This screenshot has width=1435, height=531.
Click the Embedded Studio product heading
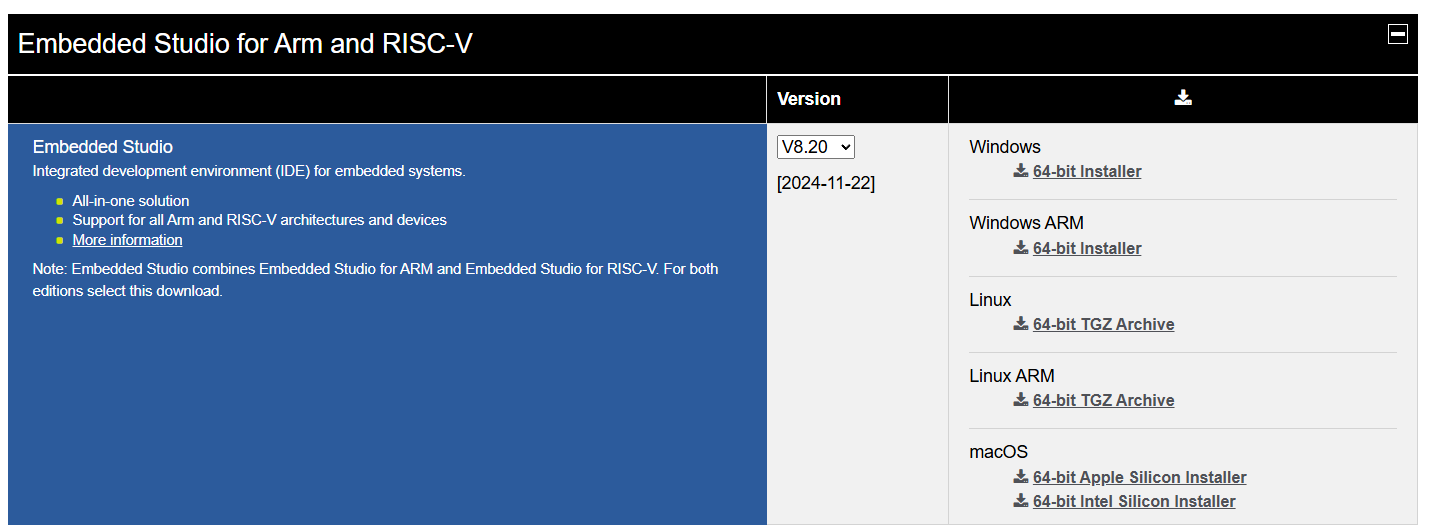pyautogui.click(x=103, y=147)
